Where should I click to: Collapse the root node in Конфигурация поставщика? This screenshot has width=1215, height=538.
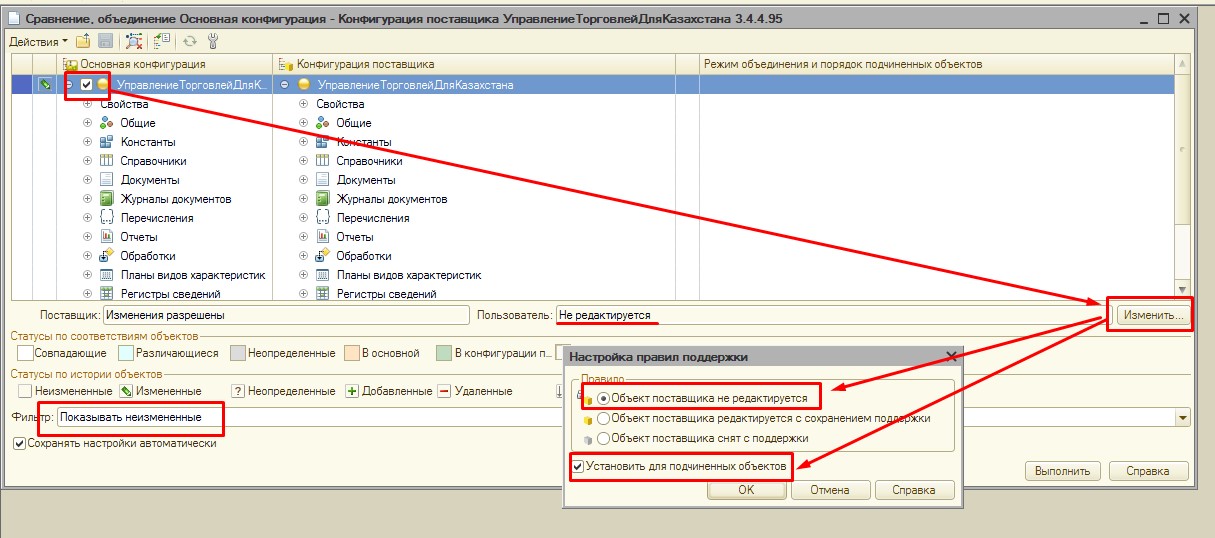point(286,85)
